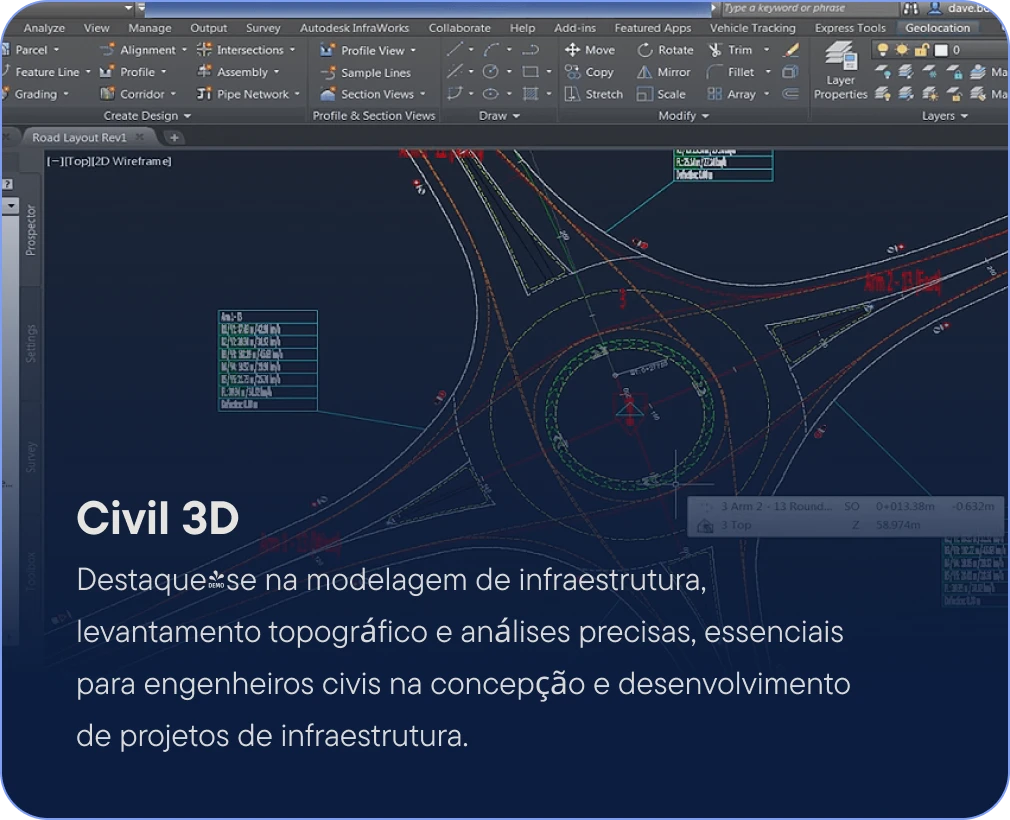
Task: Open Layer Properties manager
Action: 840,71
